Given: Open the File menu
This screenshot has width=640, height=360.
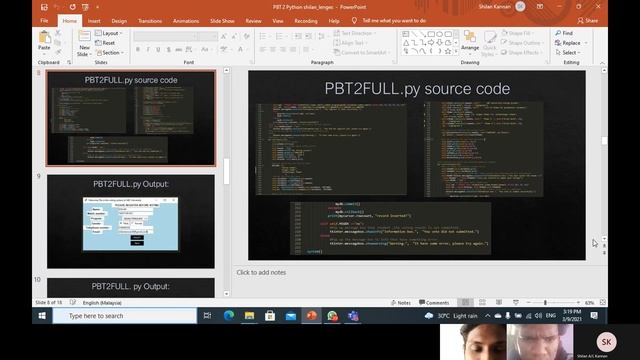Looking at the screenshot, I should click(x=44, y=21).
